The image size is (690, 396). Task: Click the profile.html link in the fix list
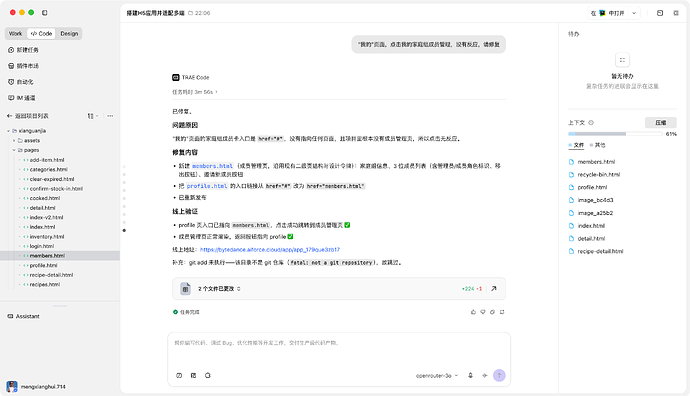point(207,186)
